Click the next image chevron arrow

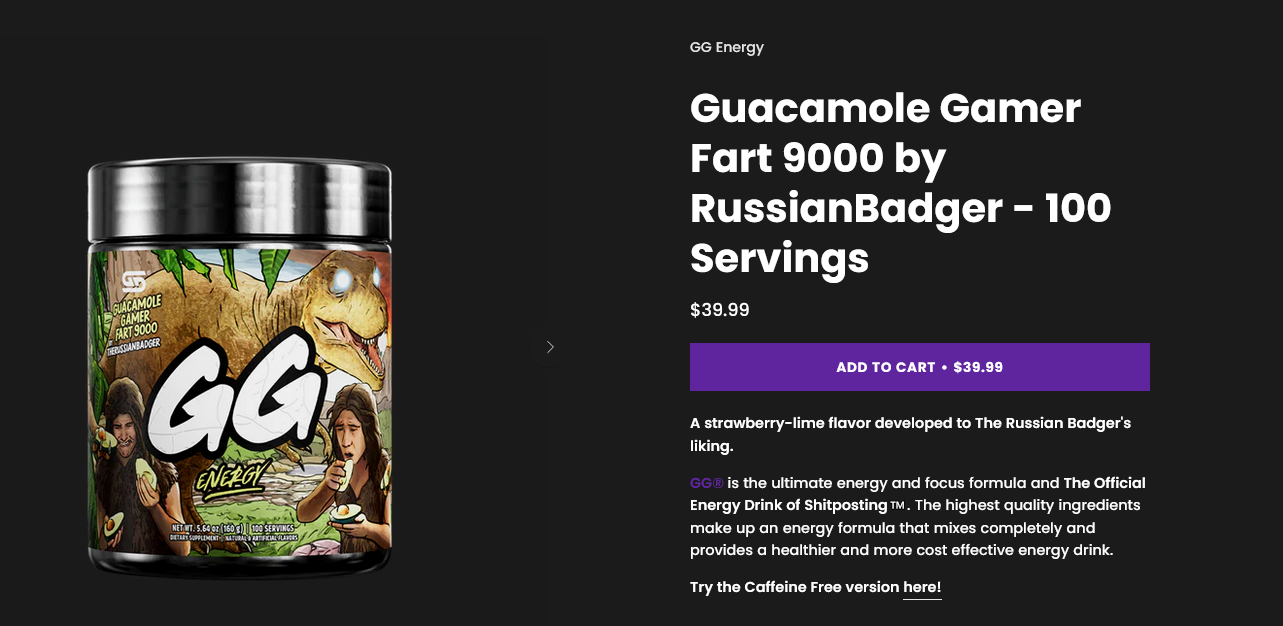click(550, 347)
